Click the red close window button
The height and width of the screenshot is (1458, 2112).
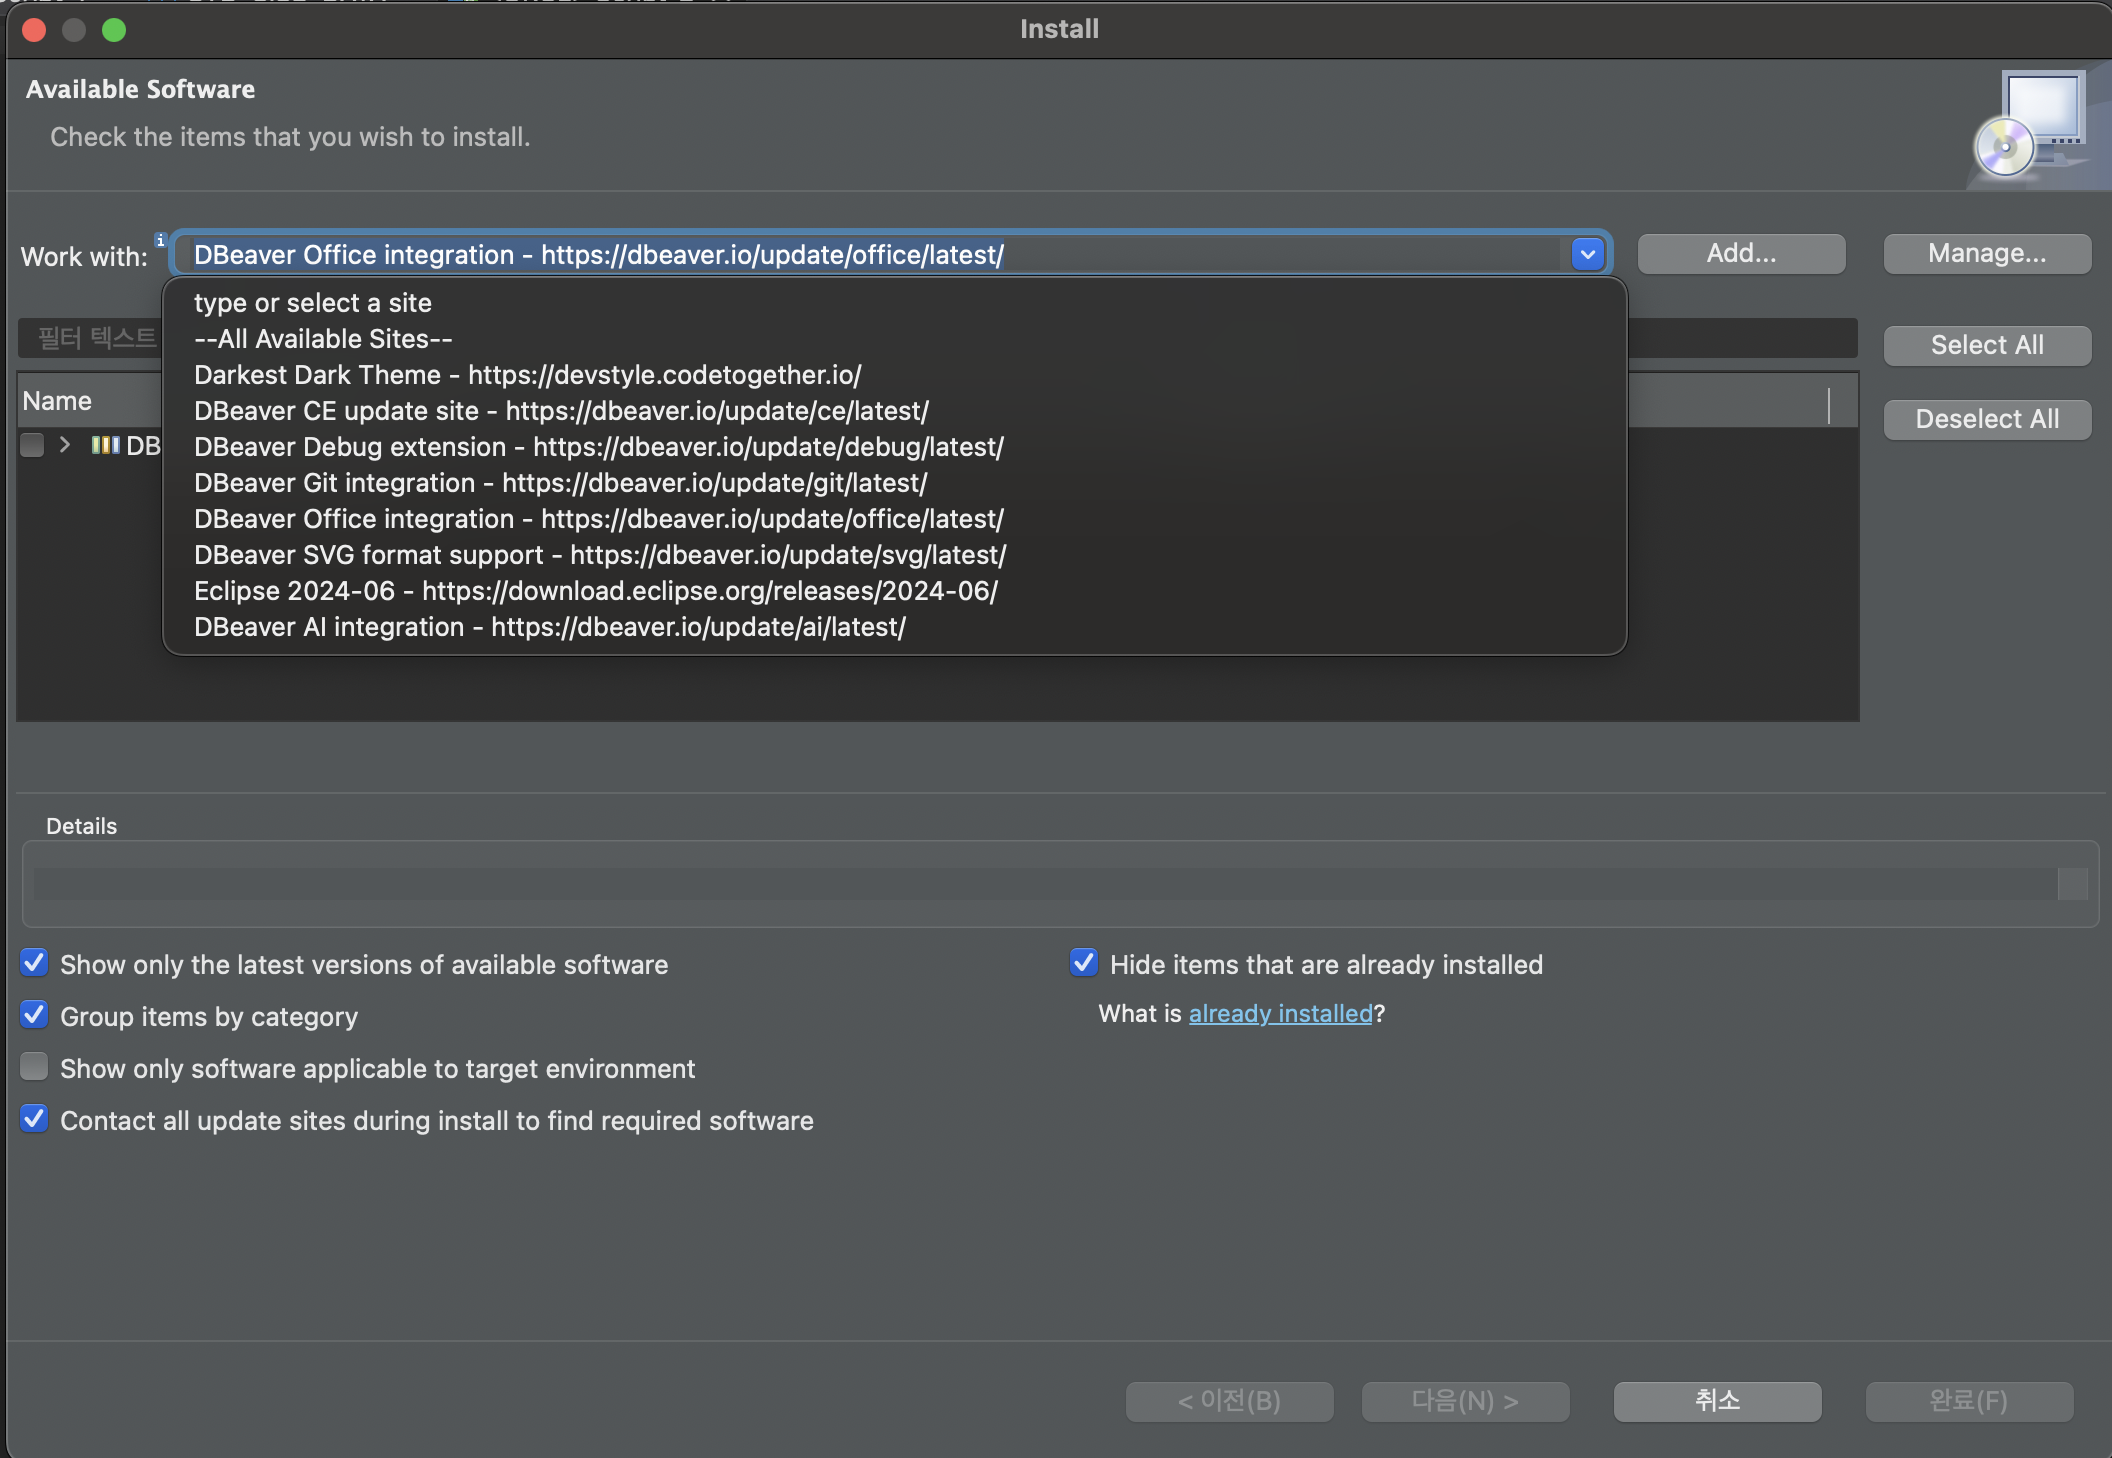click(35, 30)
